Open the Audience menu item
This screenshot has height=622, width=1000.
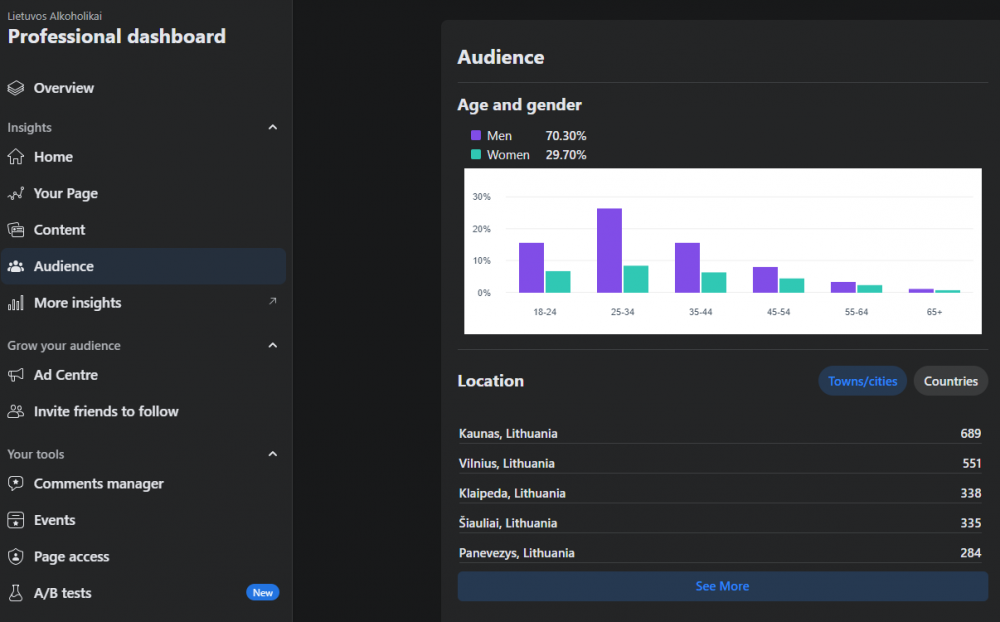click(x=64, y=267)
